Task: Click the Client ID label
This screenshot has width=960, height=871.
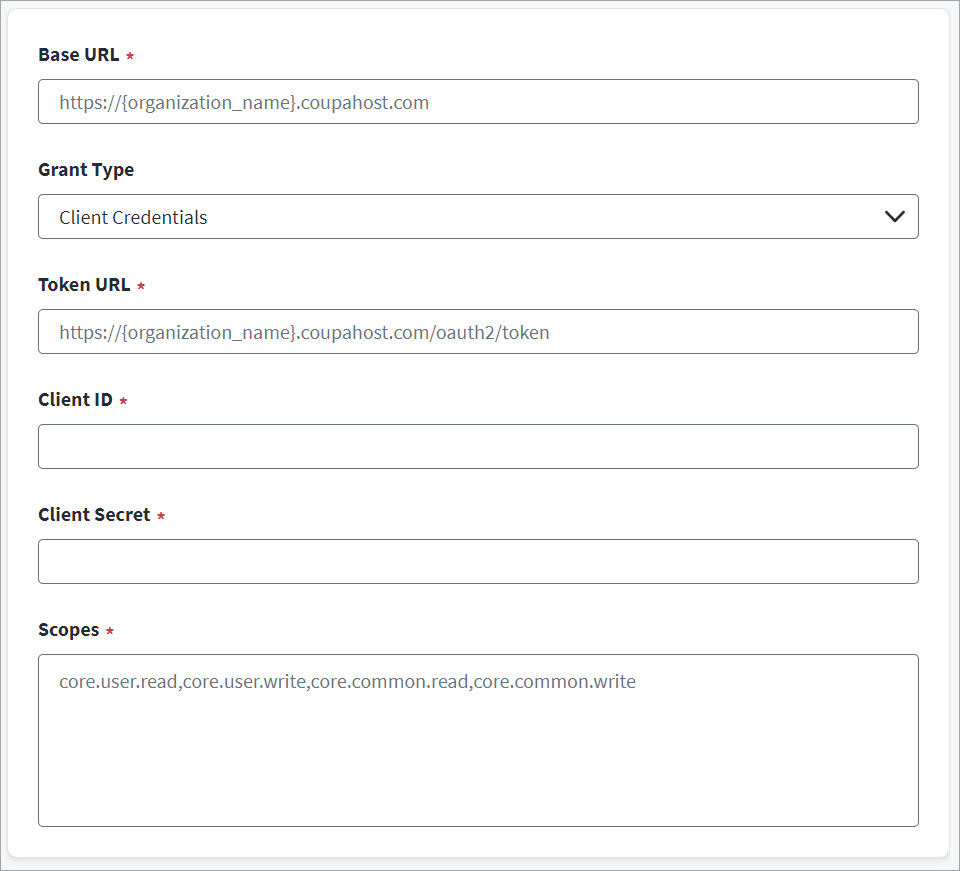Action: pyautogui.click(x=75, y=400)
